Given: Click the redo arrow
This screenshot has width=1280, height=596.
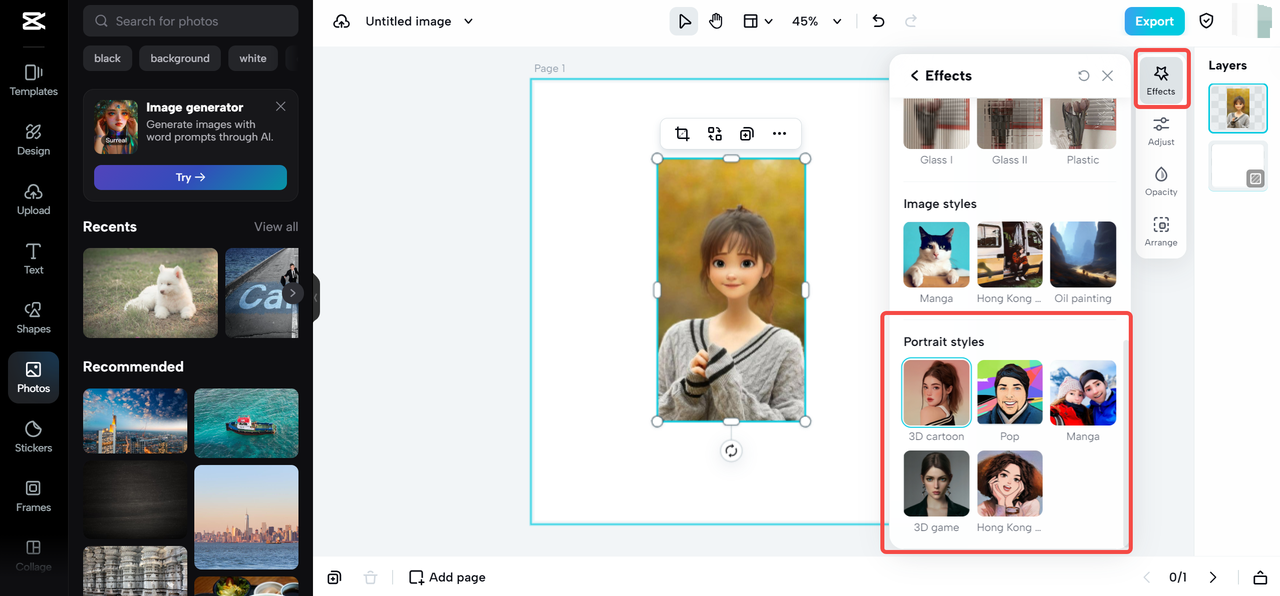Looking at the screenshot, I should point(911,21).
